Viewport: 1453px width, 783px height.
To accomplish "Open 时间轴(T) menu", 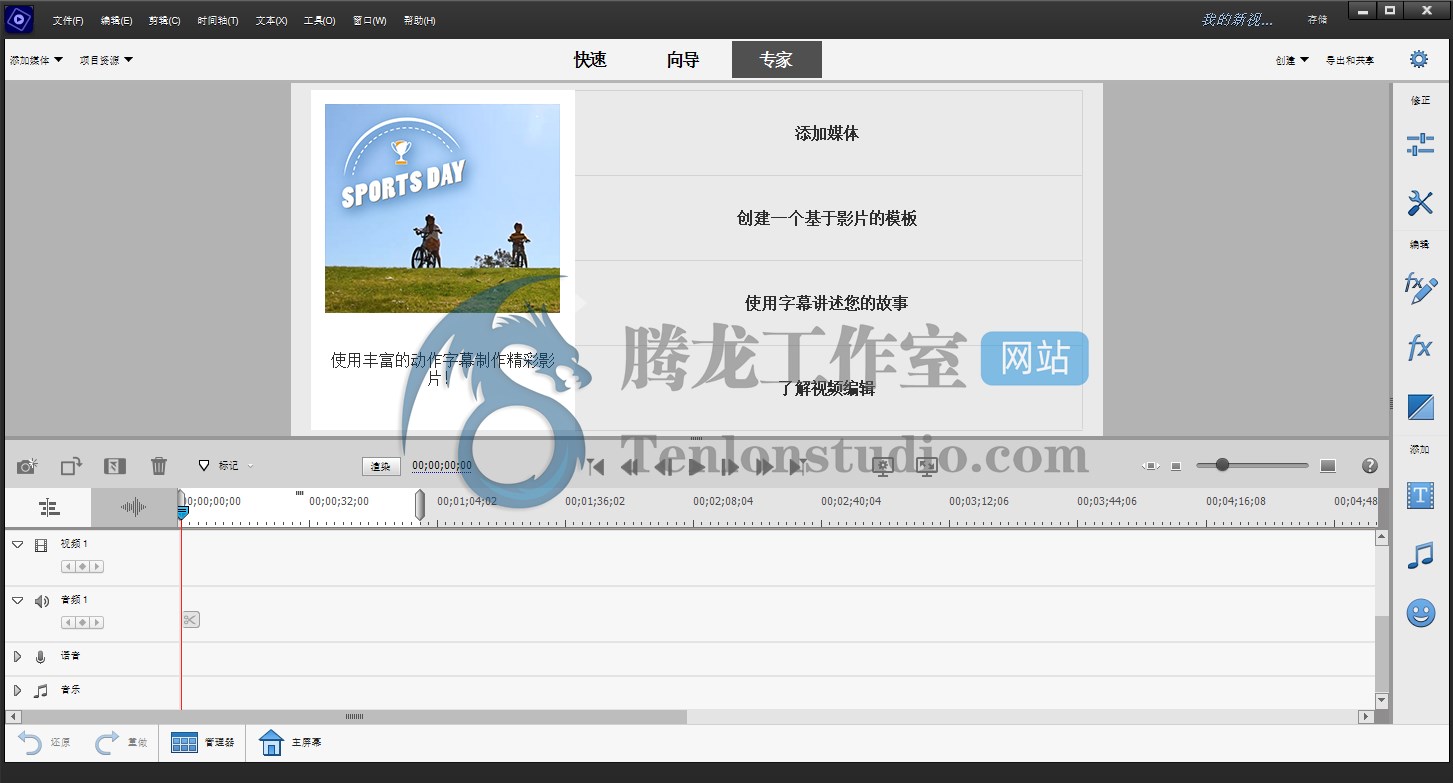I will pyautogui.click(x=217, y=20).
